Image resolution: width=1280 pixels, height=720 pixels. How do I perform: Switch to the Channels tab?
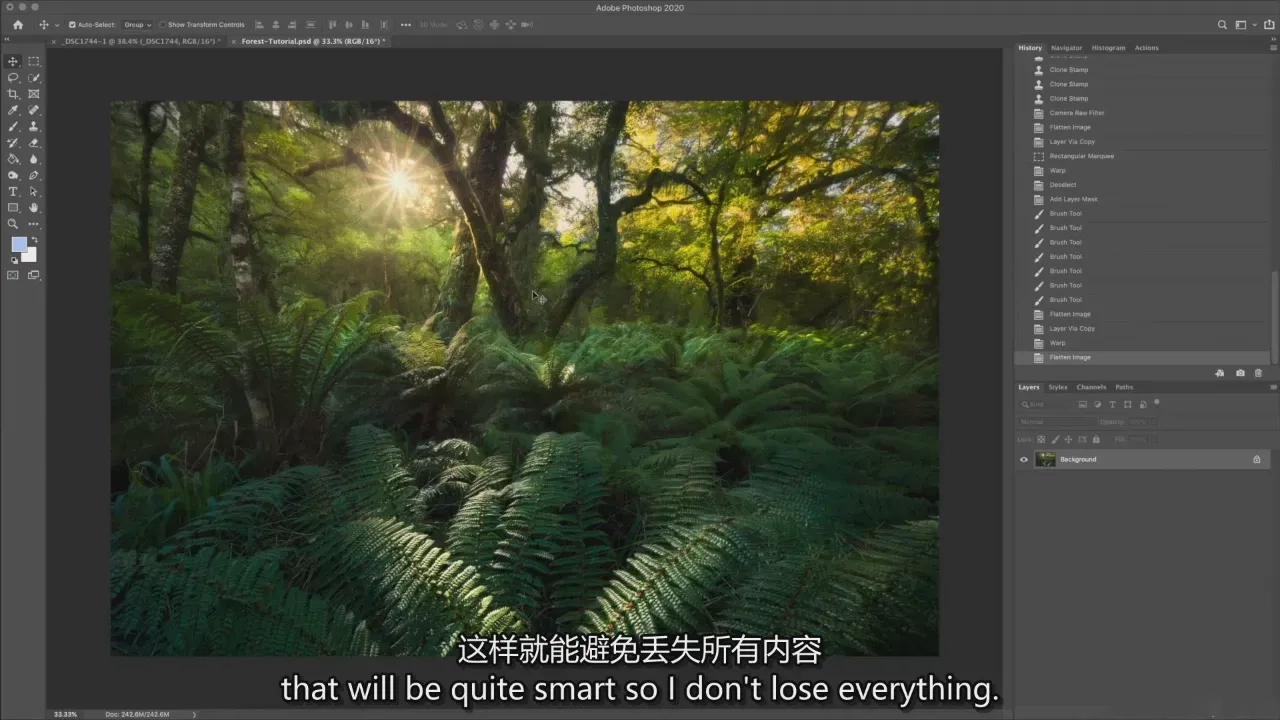1091,387
